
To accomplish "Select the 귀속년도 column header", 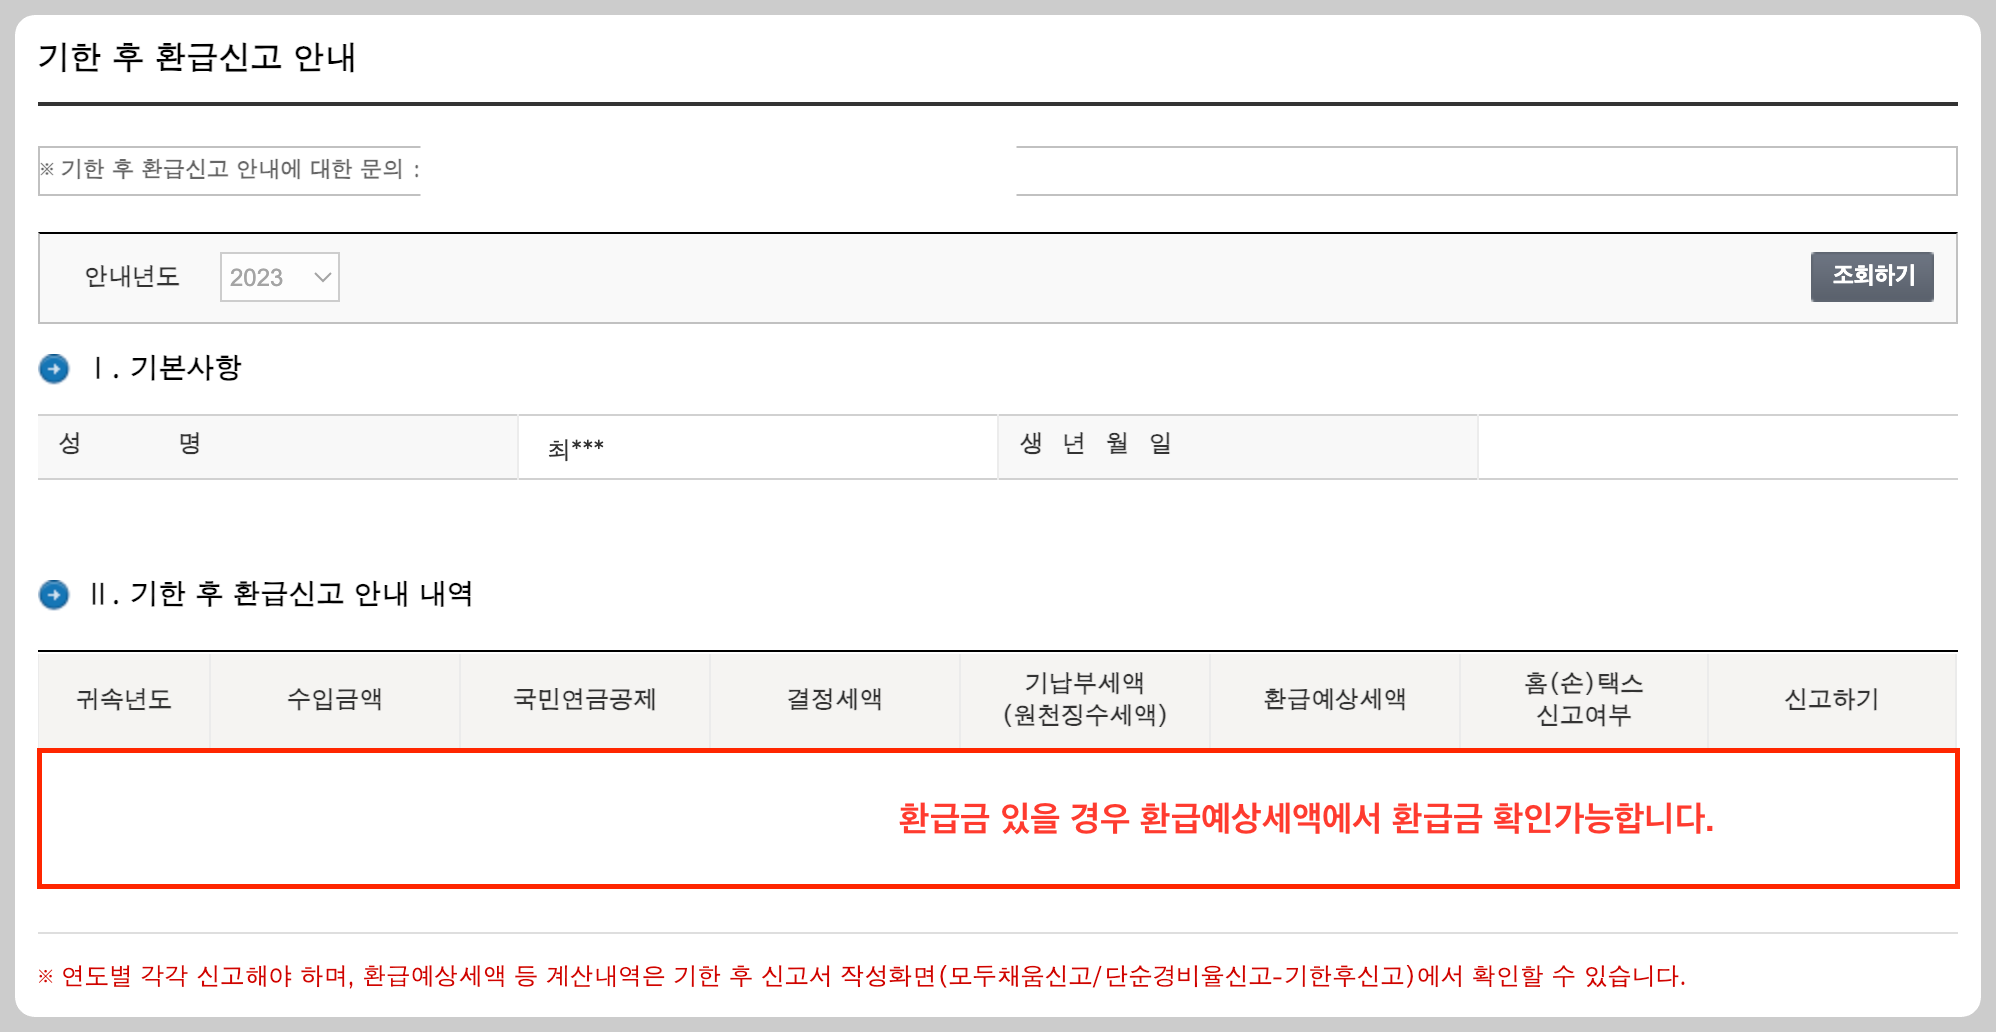I will (122, 700).
